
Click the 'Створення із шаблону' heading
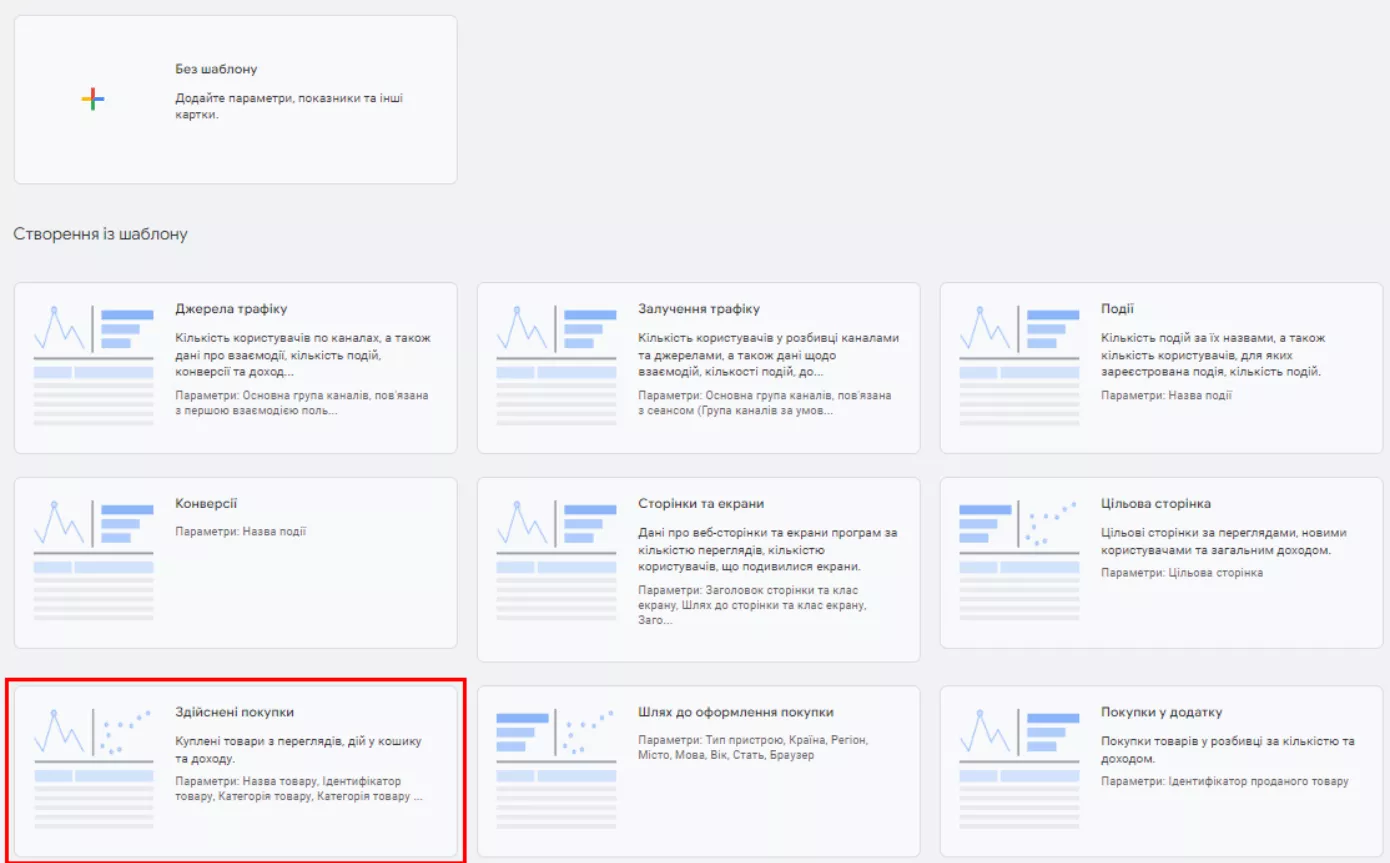pos(100,234)
